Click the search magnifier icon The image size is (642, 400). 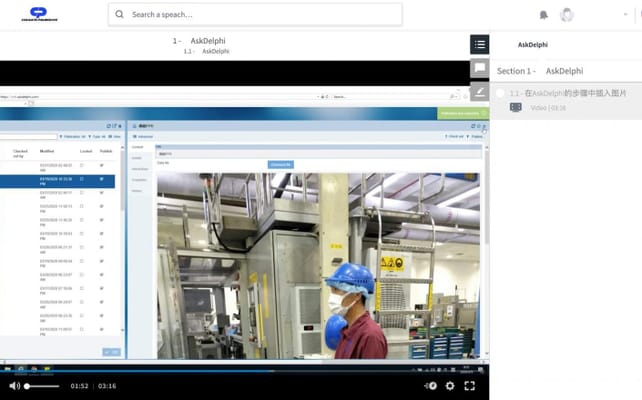[x=120, y=15]
